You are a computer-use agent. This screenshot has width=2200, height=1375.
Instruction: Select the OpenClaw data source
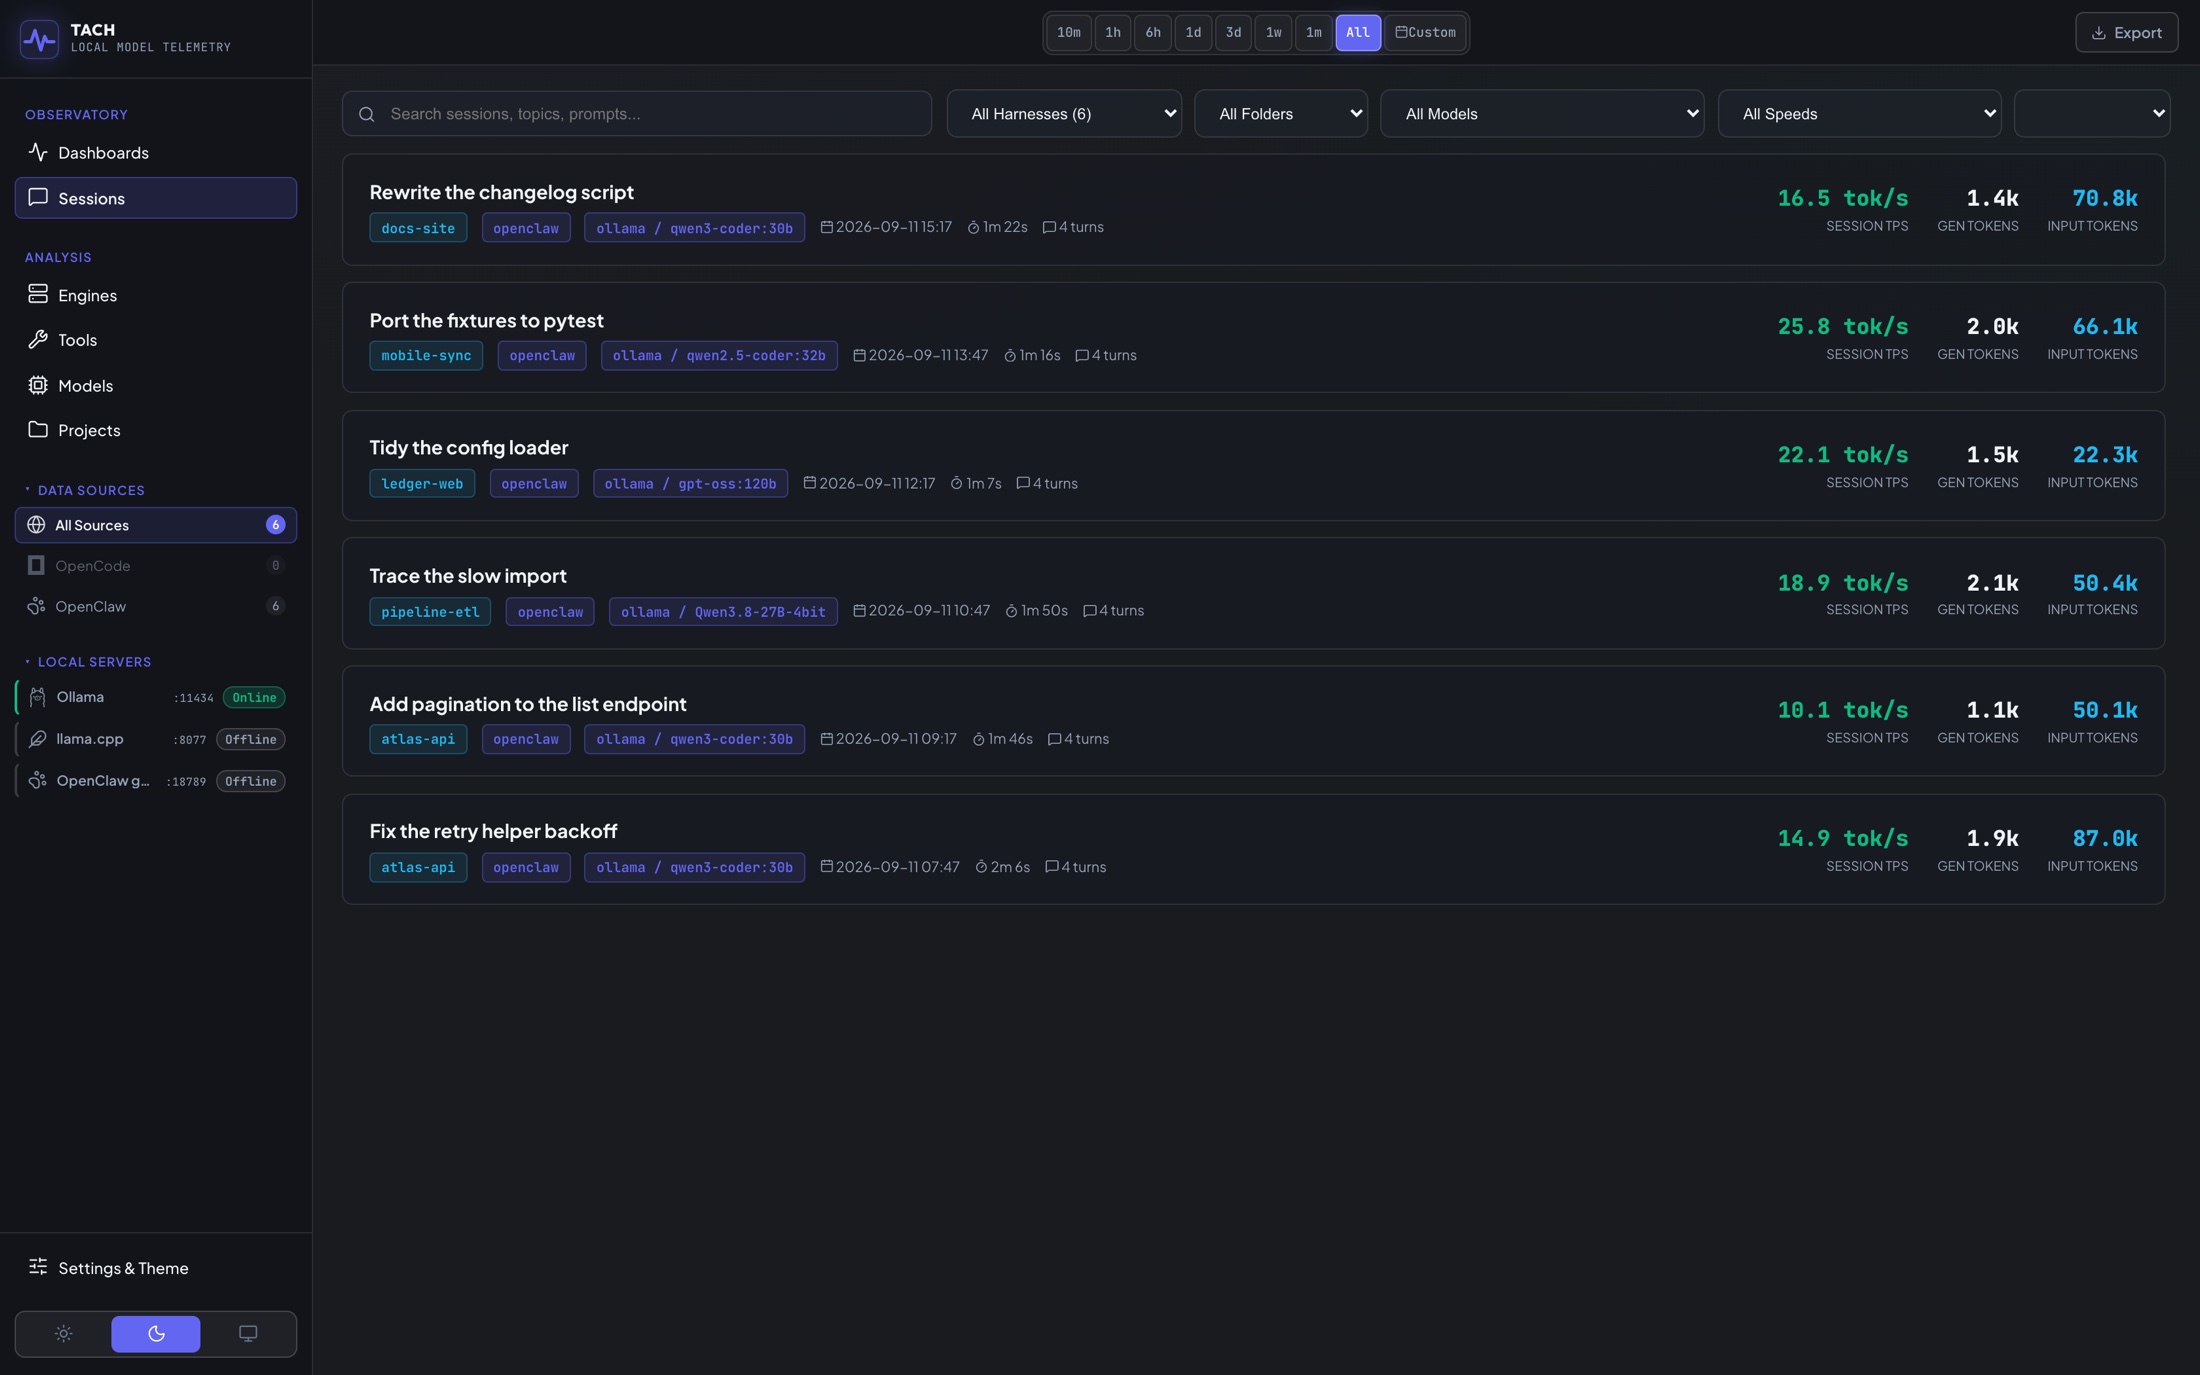click(156, 606)
